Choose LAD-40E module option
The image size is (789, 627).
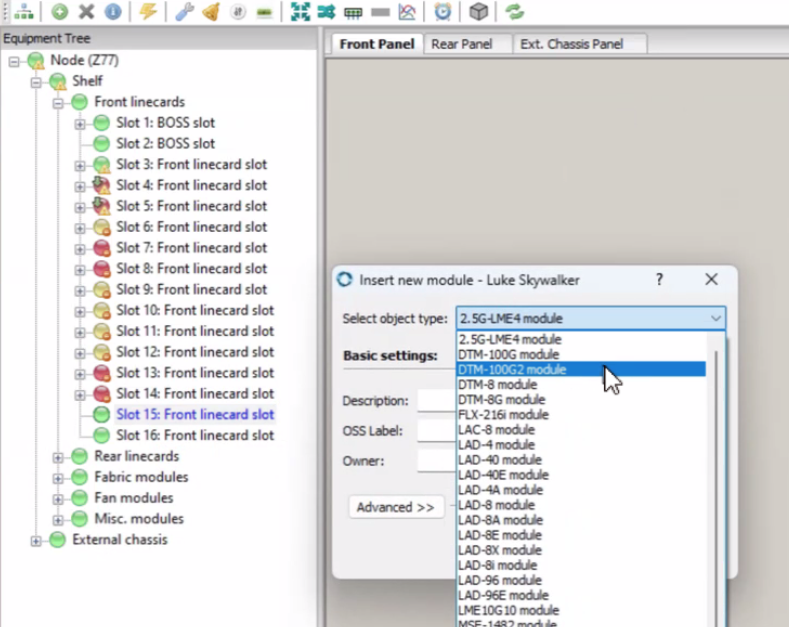pos(581,475)
